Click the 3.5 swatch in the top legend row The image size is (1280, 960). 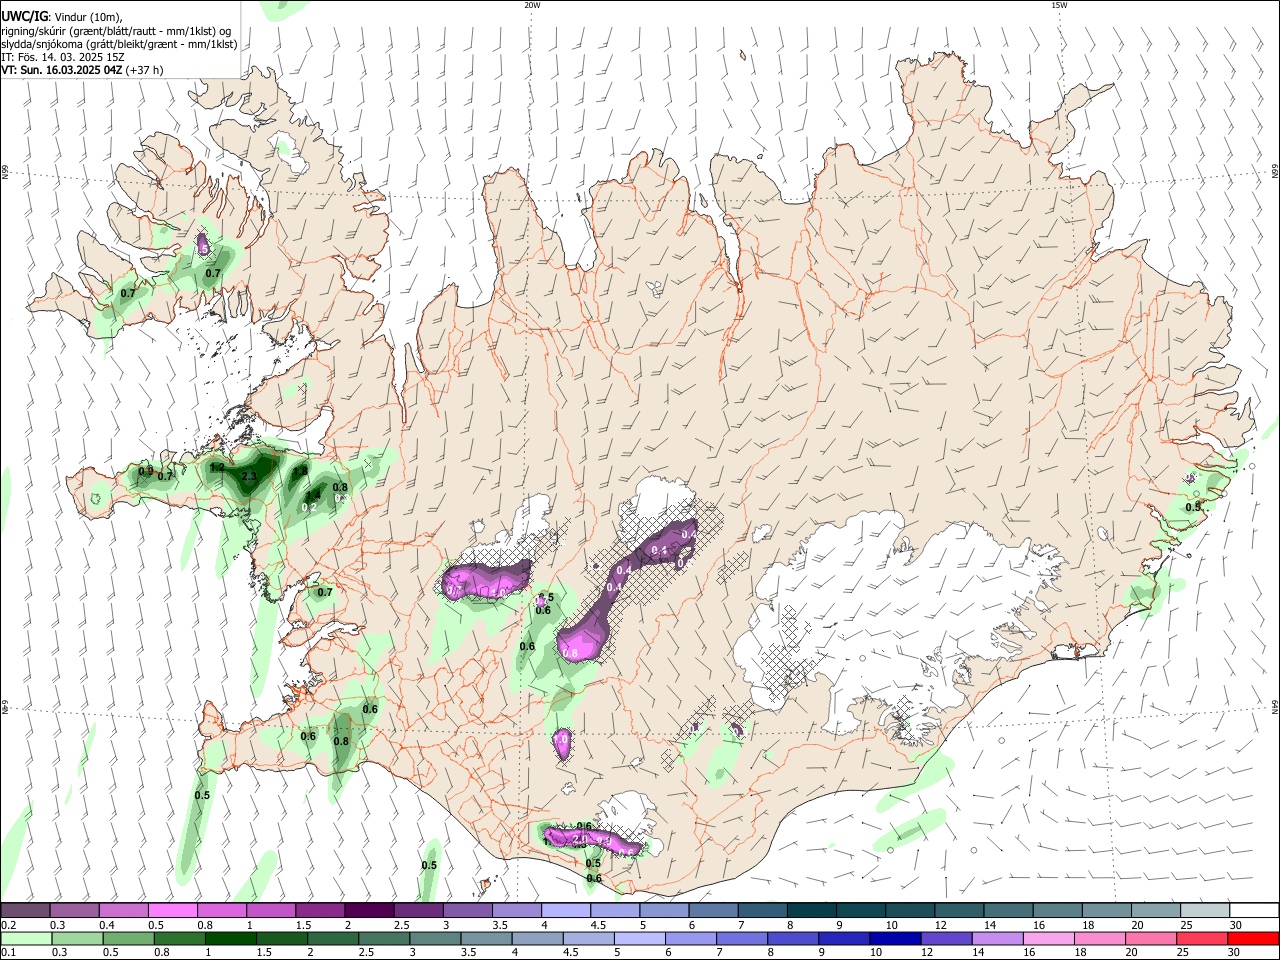point(515,910)
